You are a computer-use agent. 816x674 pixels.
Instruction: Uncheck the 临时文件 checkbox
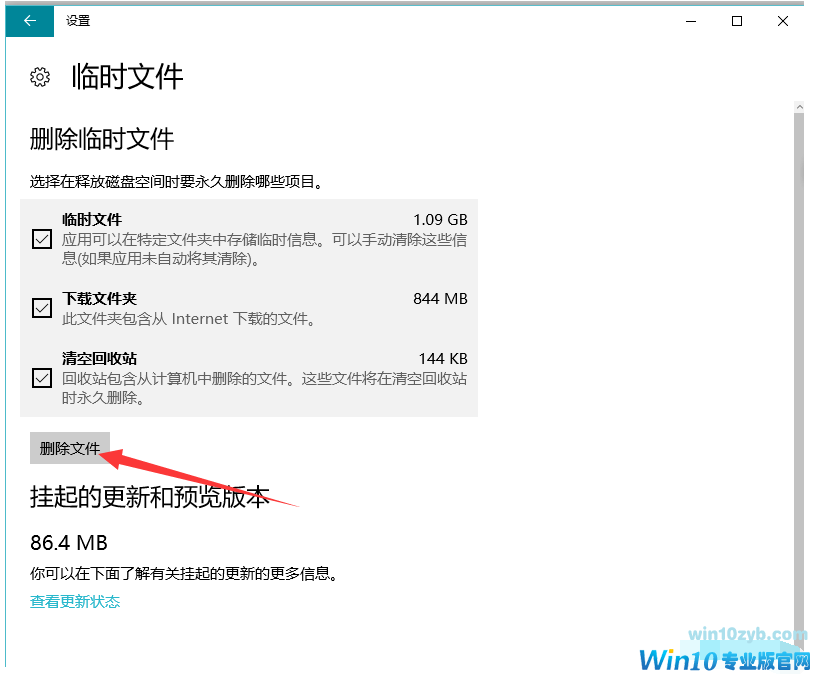[42, 239]
